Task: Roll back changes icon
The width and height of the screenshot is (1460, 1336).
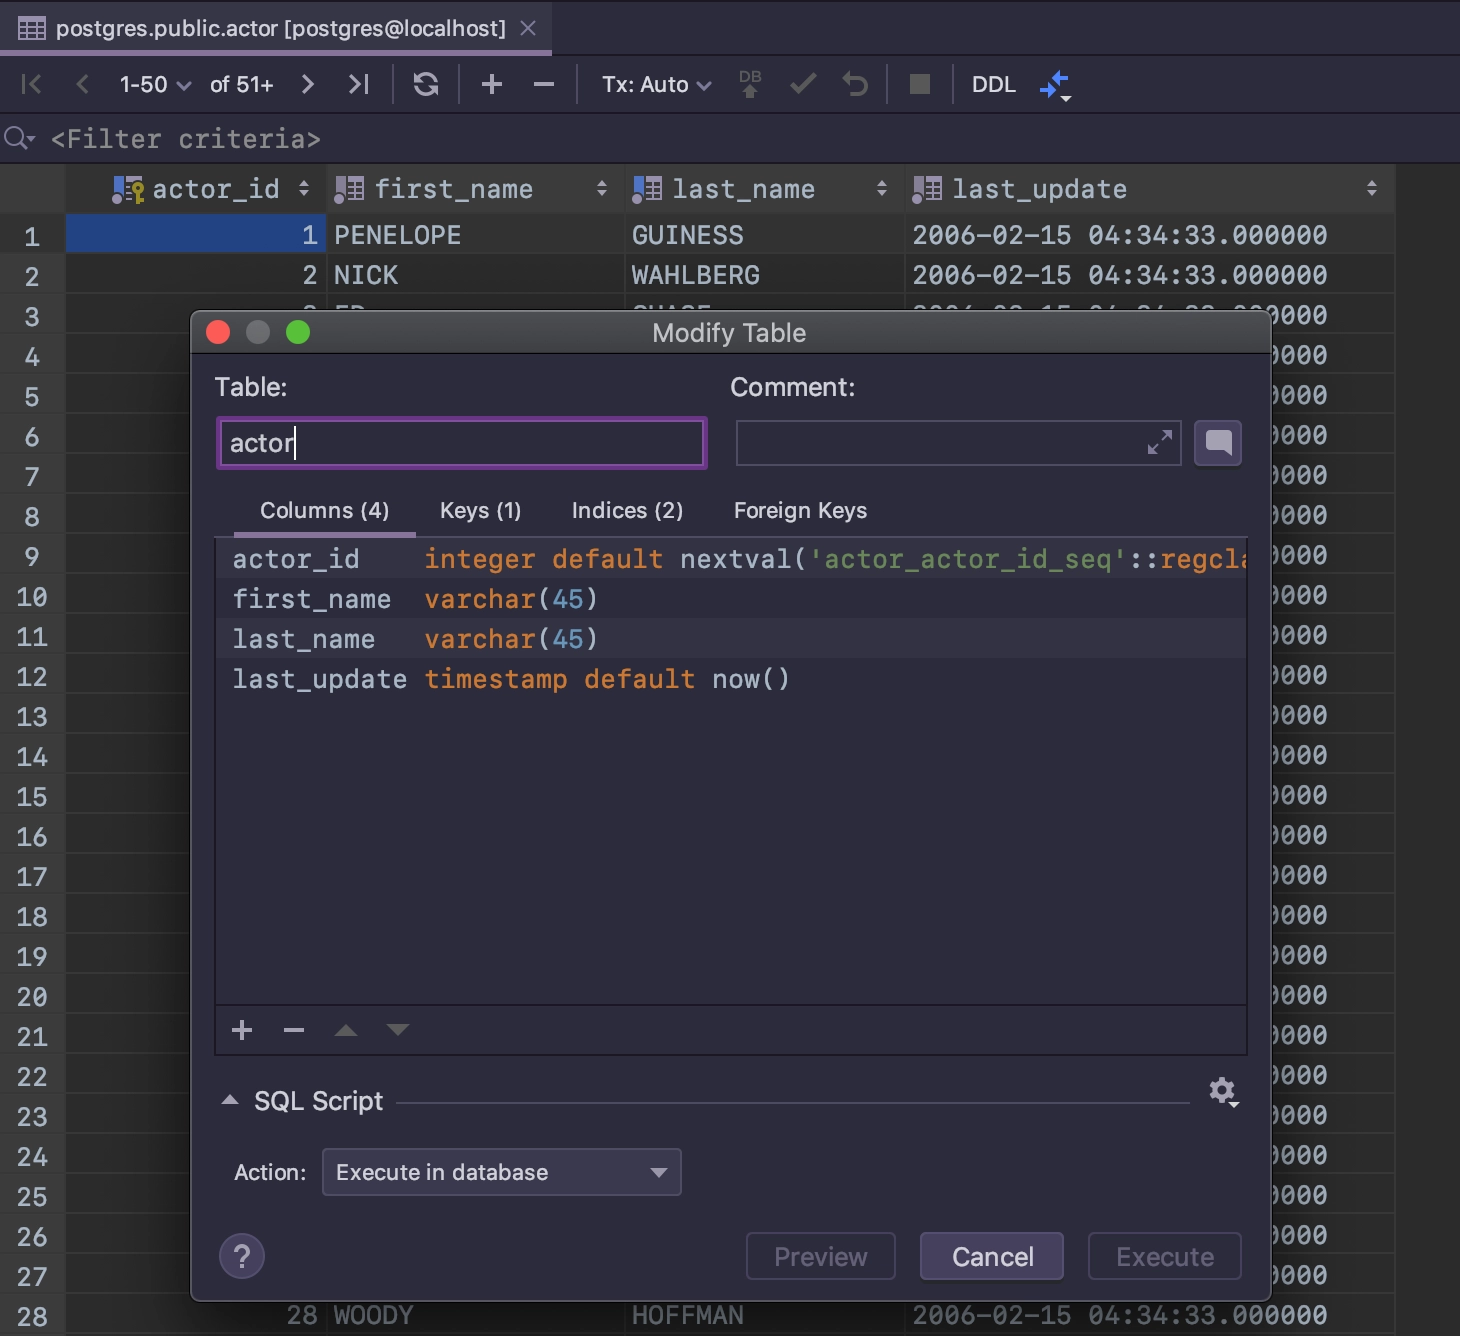Action: [x=855, y=84]
